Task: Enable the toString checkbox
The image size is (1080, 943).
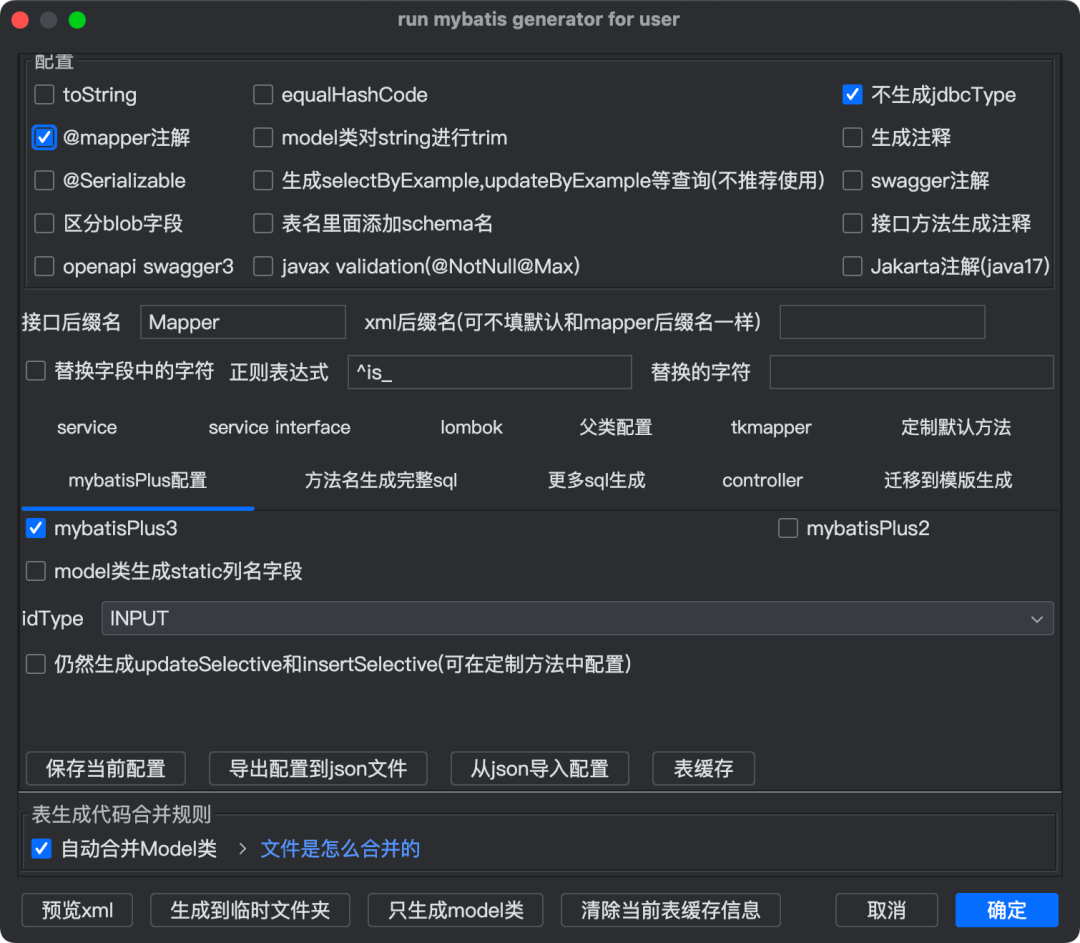Action: [44, 94]
